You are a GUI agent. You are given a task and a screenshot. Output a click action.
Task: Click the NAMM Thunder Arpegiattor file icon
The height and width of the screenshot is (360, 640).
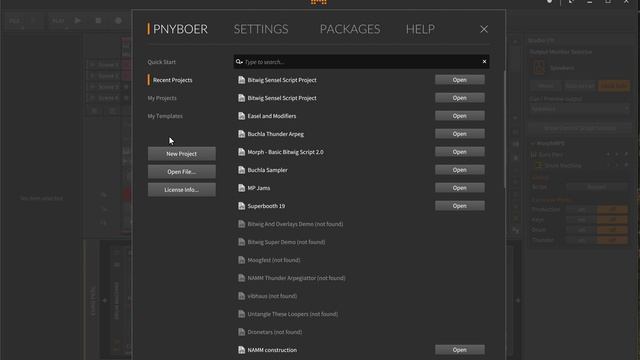point(241,278)
